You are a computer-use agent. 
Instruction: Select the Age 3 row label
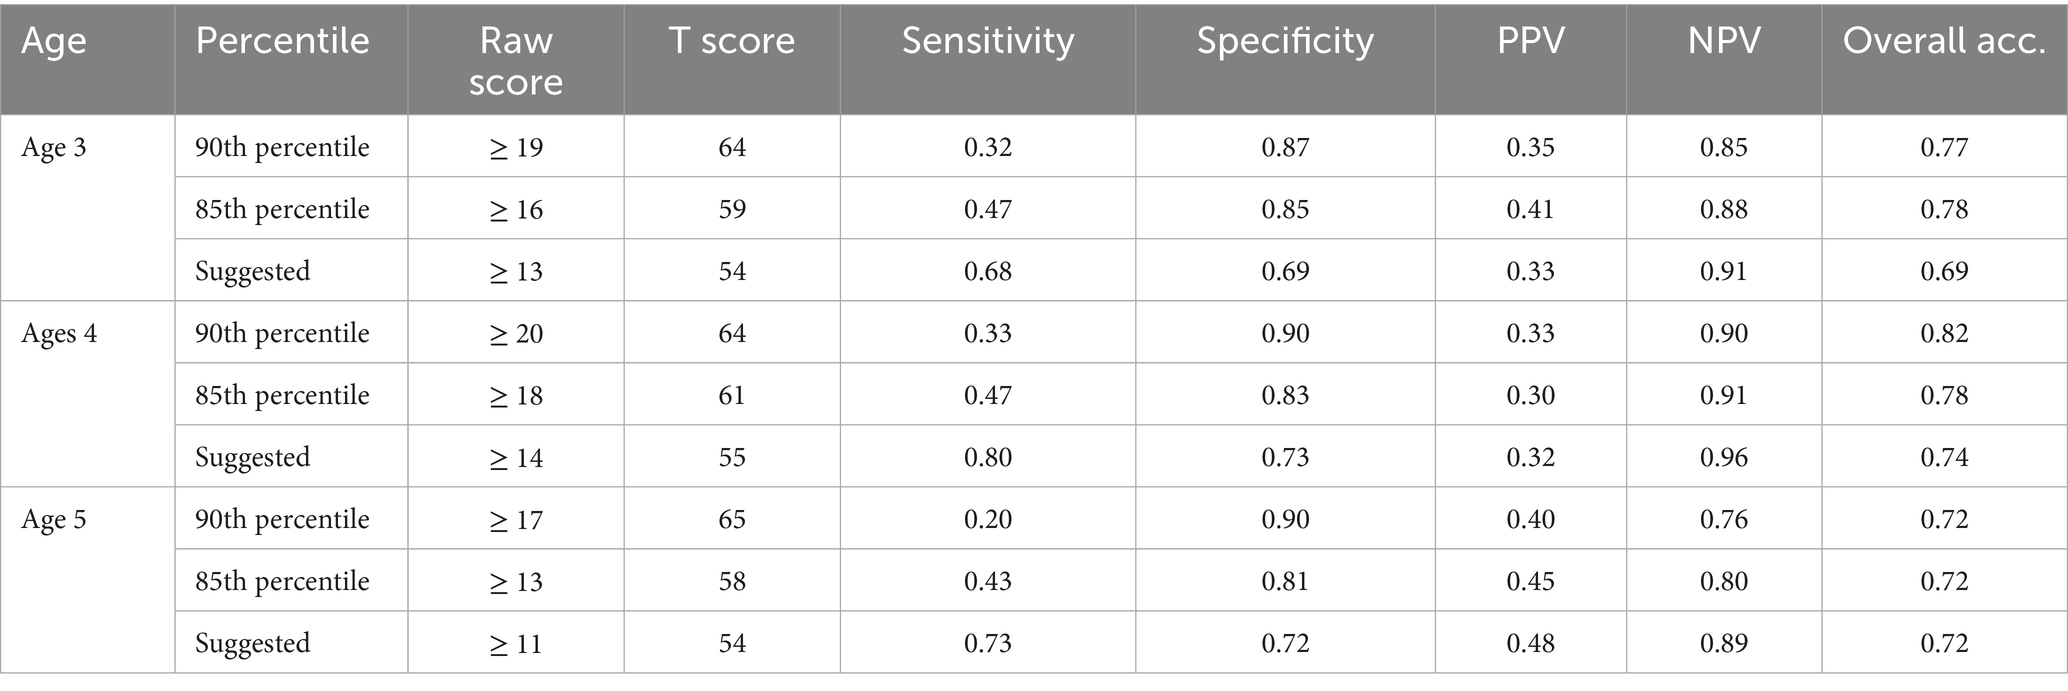54,148
